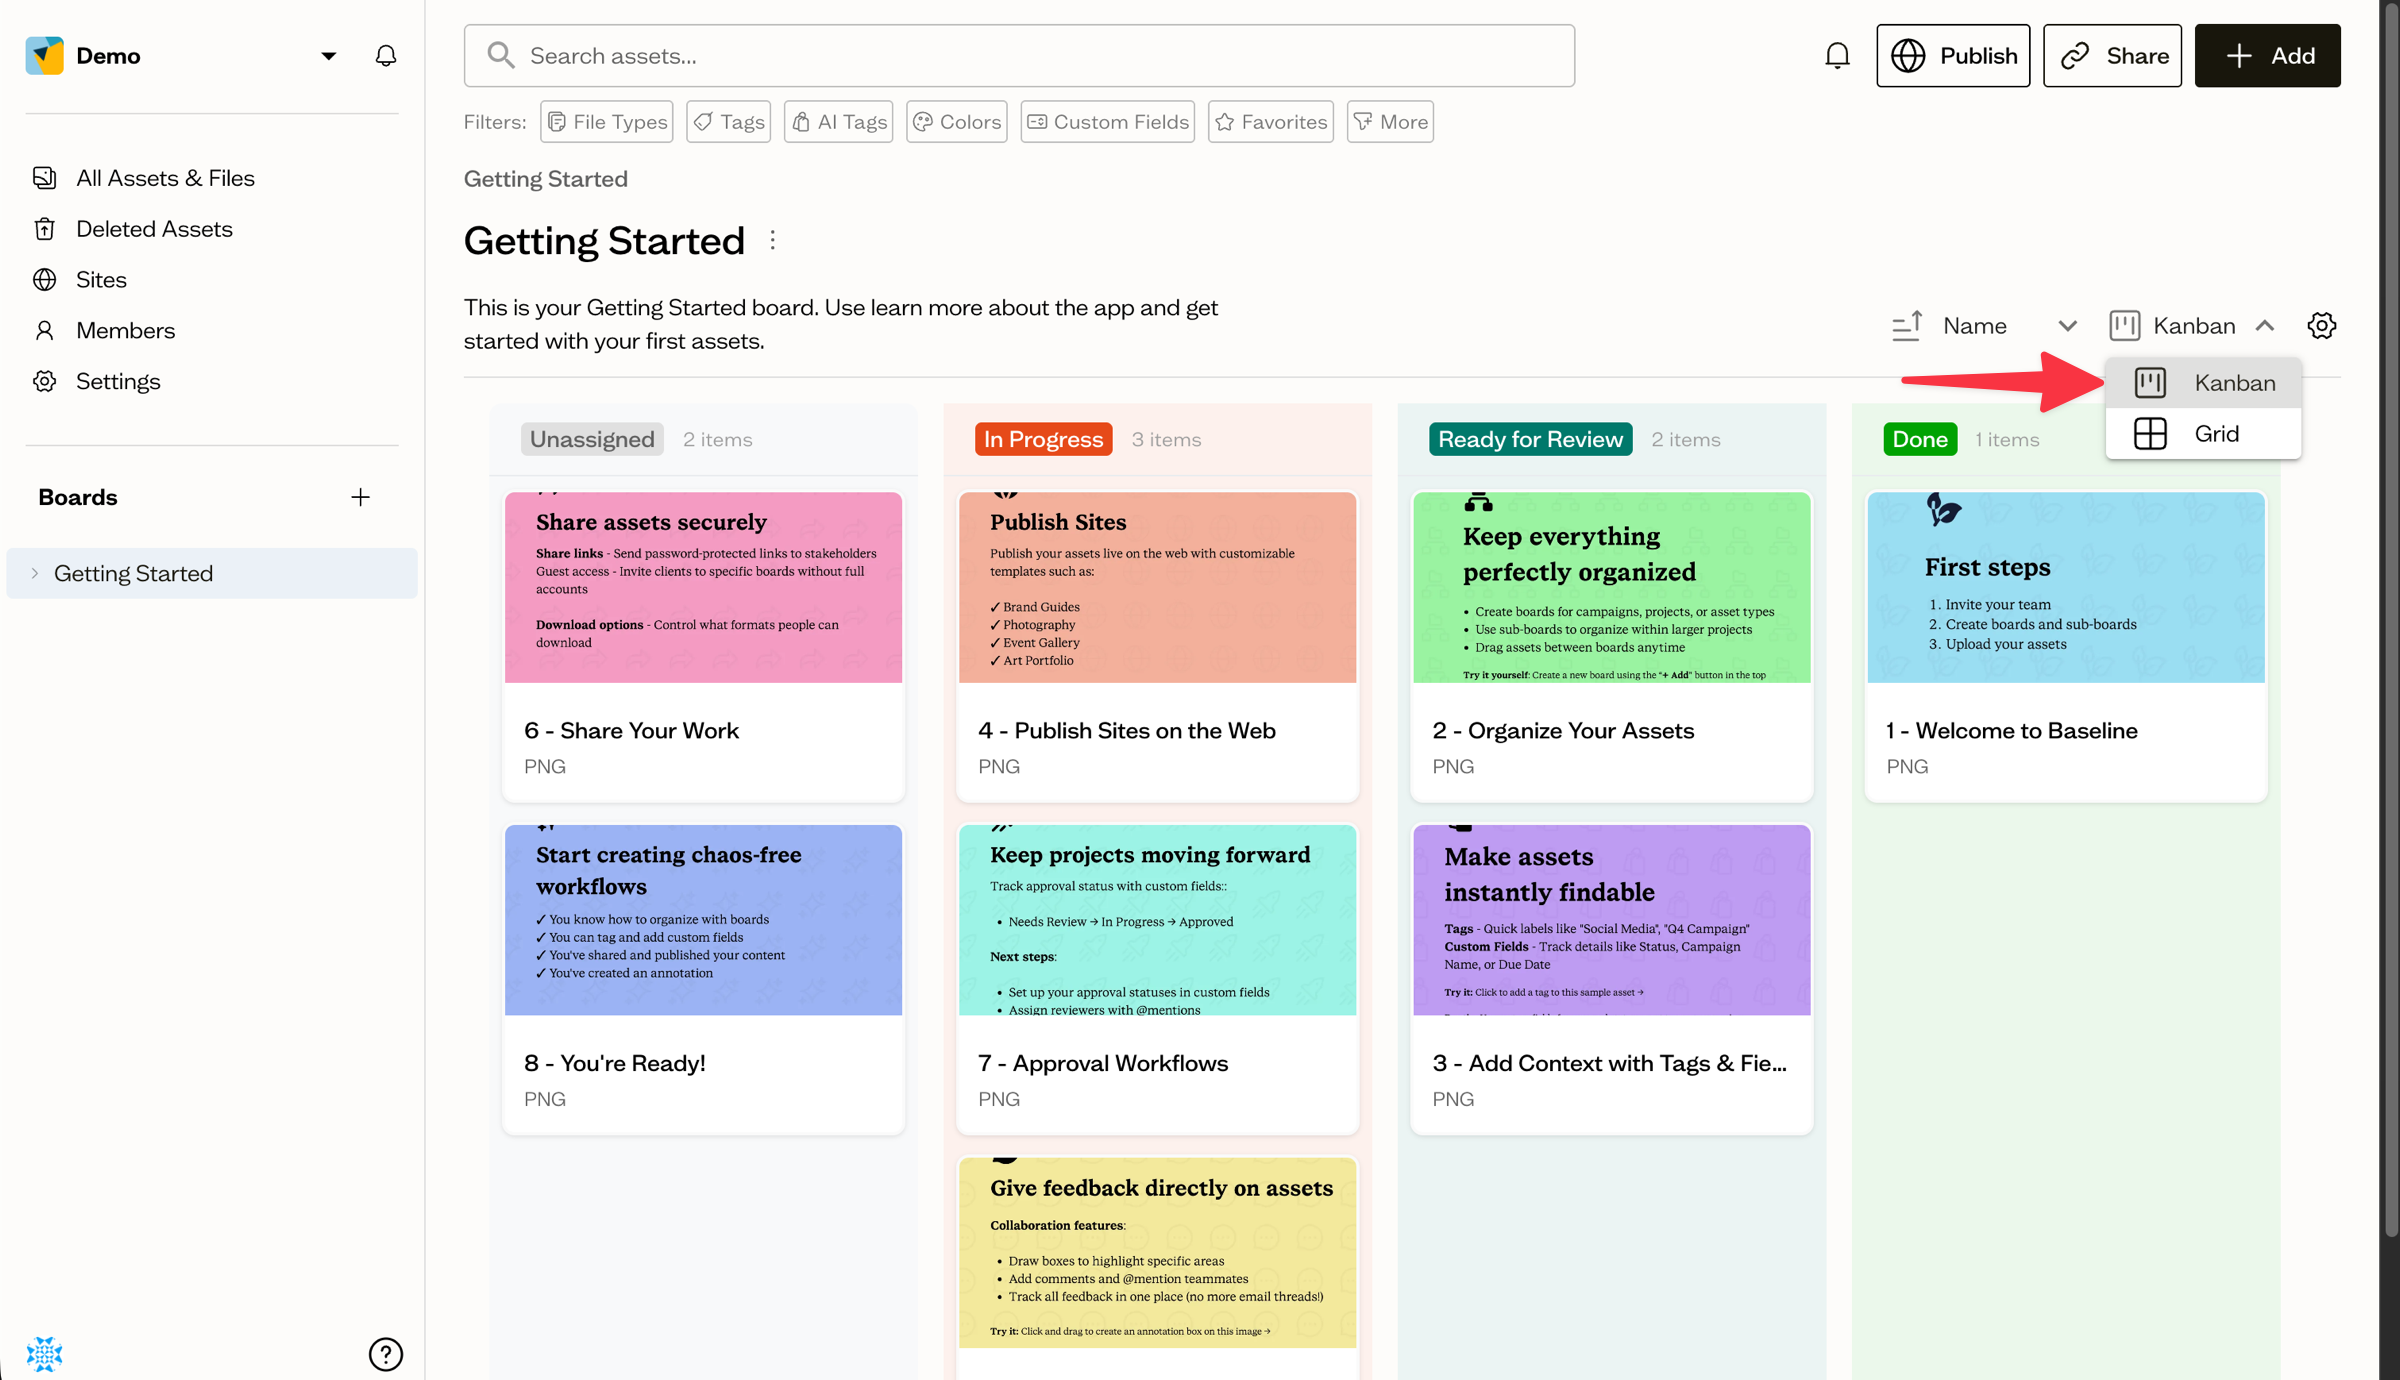Click the snowflake icon at sidebar bottom
Screen dimensions: 2400x1380
point(44,1354)
